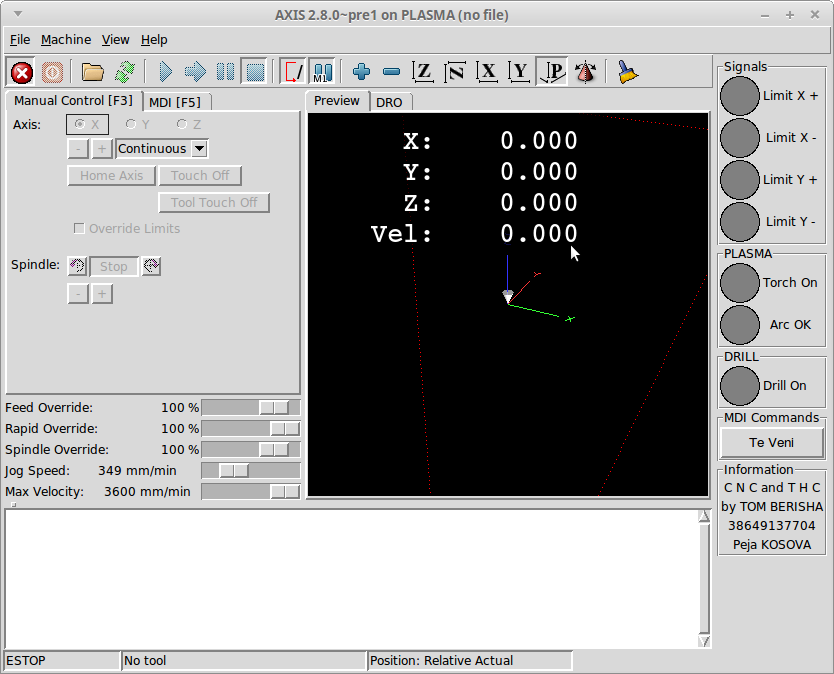Screen dimensions: 834x674
Task: Click the Touch Off button
Action: (x=200, y=176)
